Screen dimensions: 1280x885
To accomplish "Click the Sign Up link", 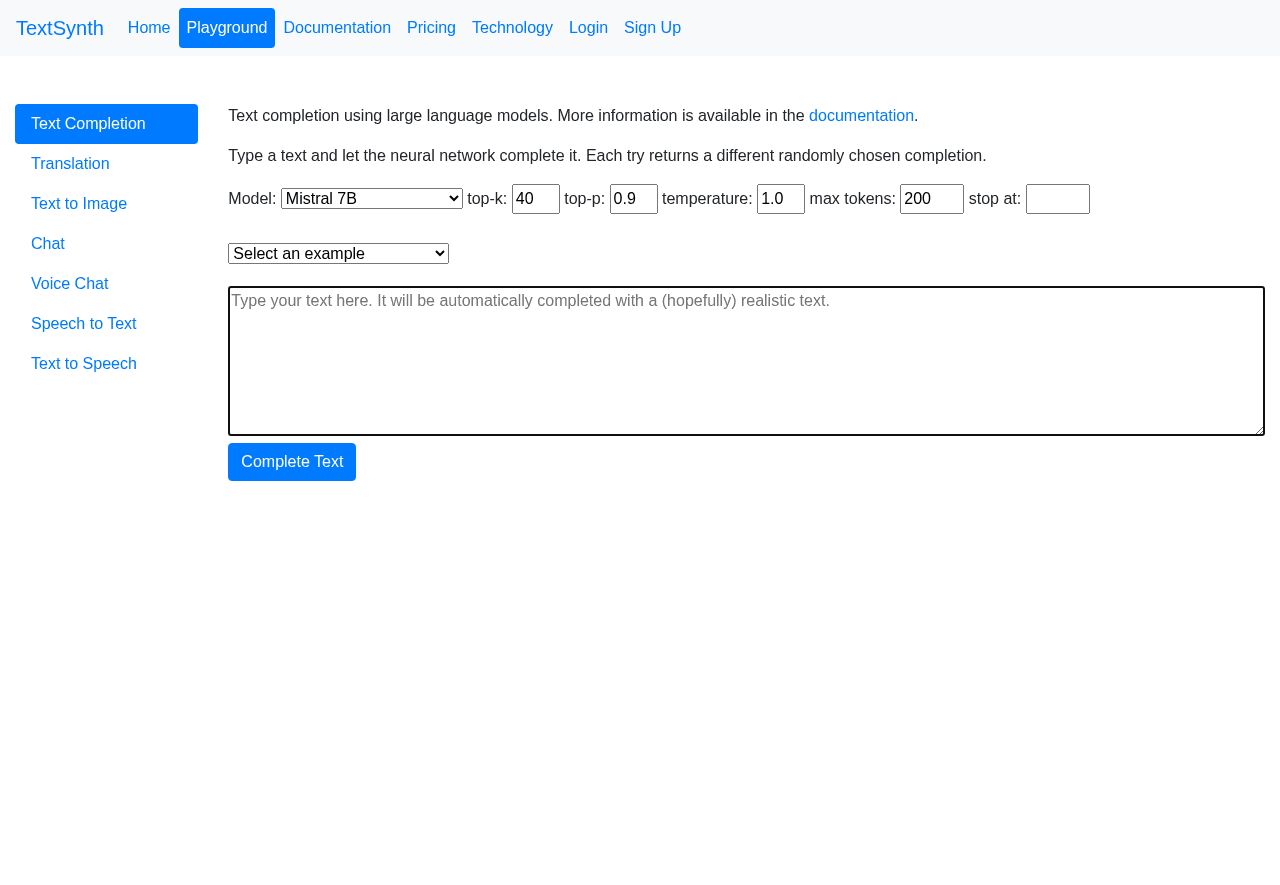I will click(652, 25).
